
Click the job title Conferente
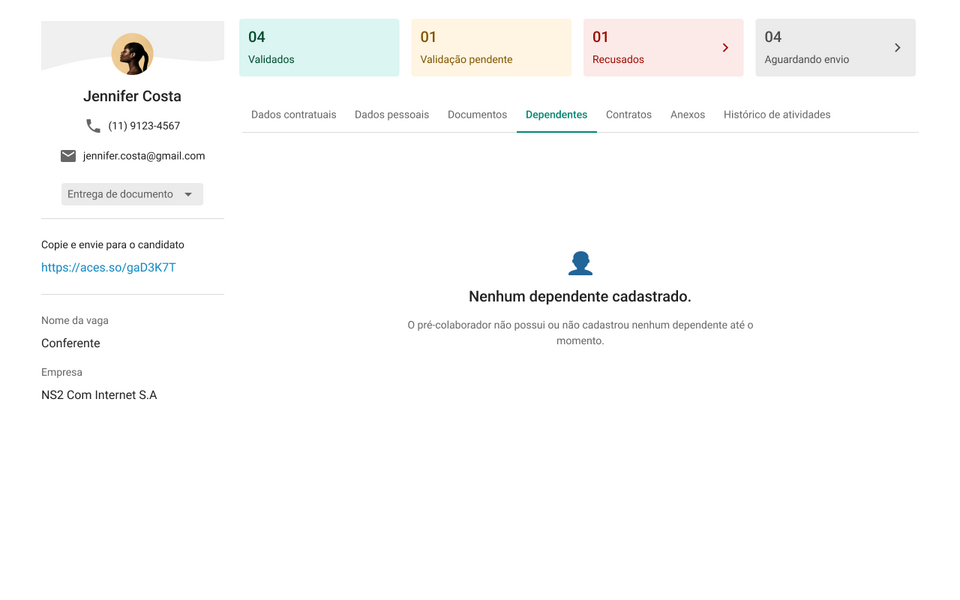[x=70, y=343]
